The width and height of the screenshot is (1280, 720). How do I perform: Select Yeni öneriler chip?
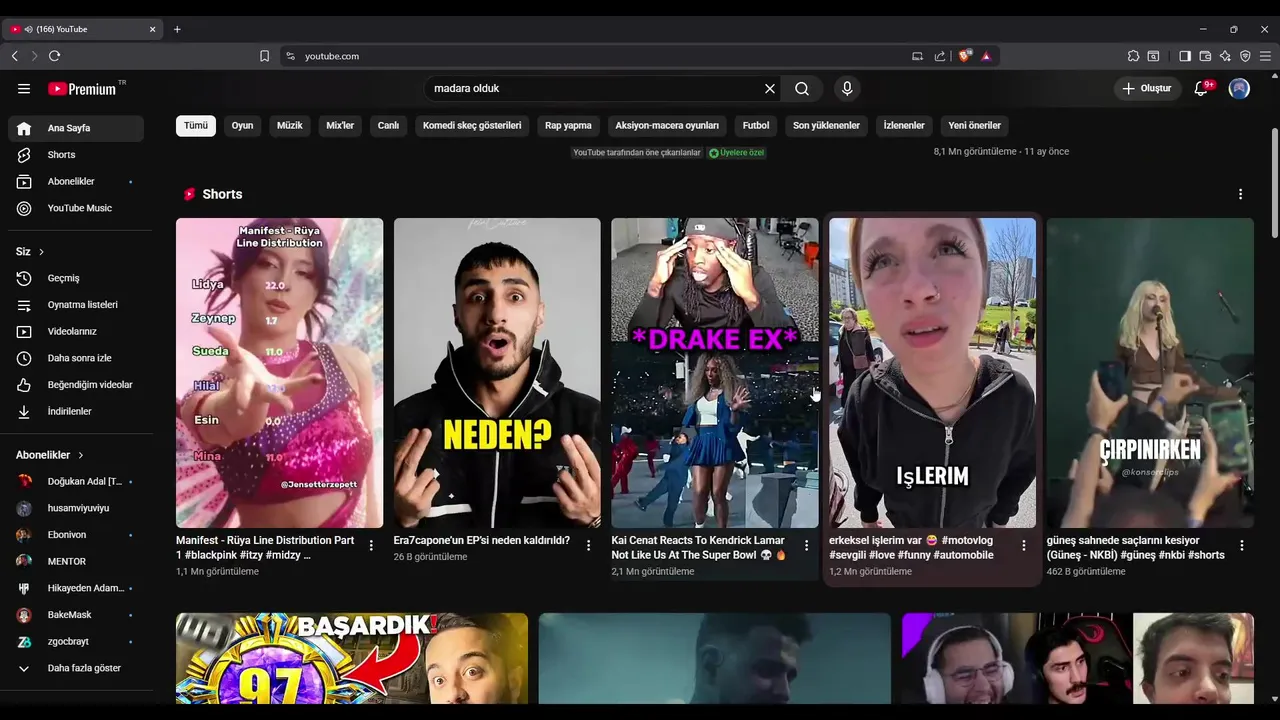pyautogui.click(x=975, y=126)
